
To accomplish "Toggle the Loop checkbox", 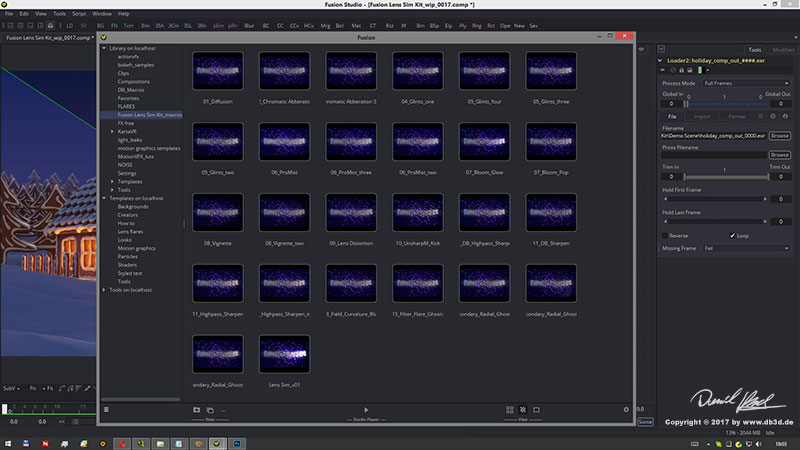I will click(x=732, y=236).
